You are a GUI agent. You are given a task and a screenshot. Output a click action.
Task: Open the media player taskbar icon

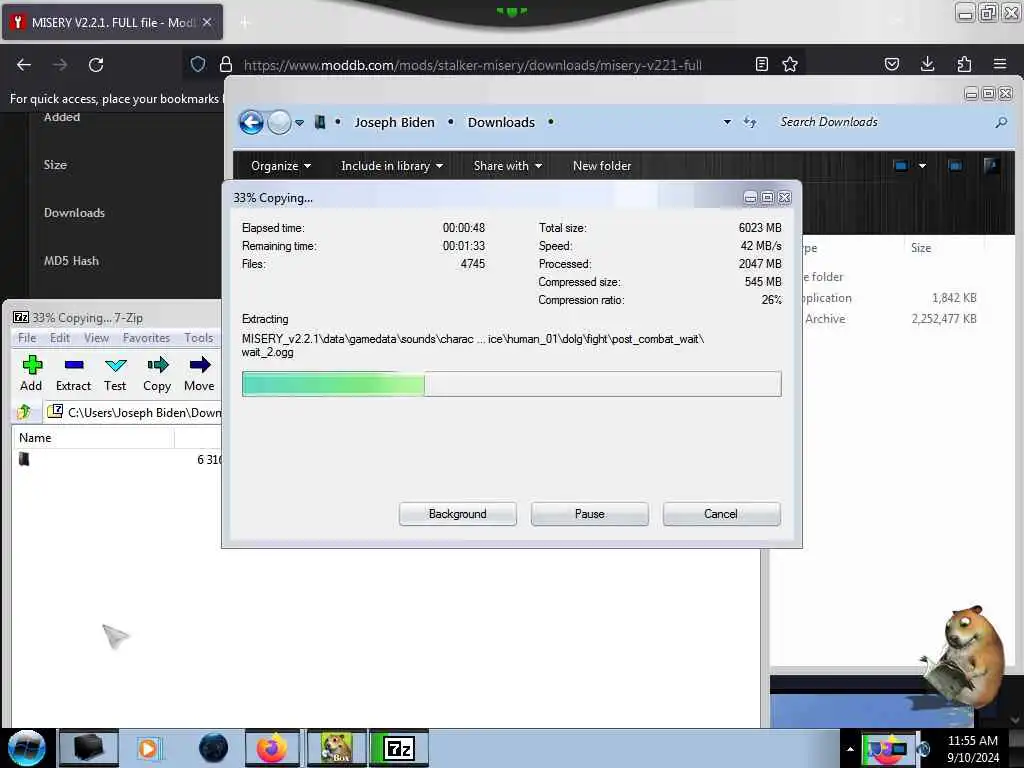click(148, 748)
